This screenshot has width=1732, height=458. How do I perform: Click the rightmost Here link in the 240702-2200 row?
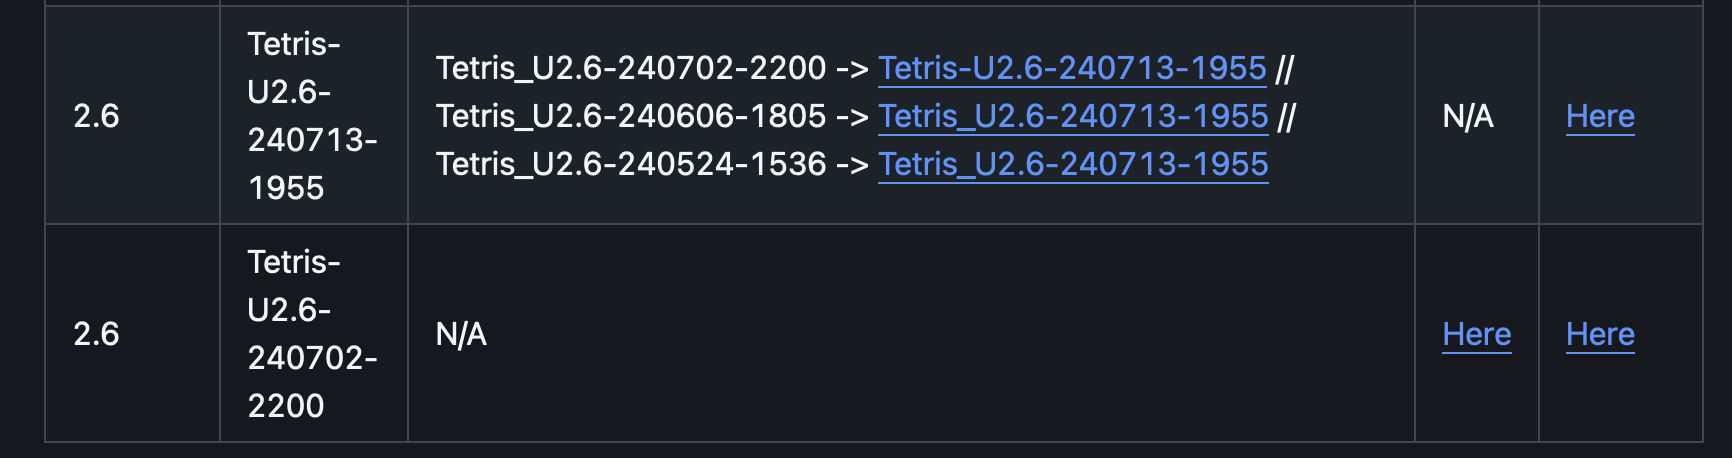tap(1600, 334)
